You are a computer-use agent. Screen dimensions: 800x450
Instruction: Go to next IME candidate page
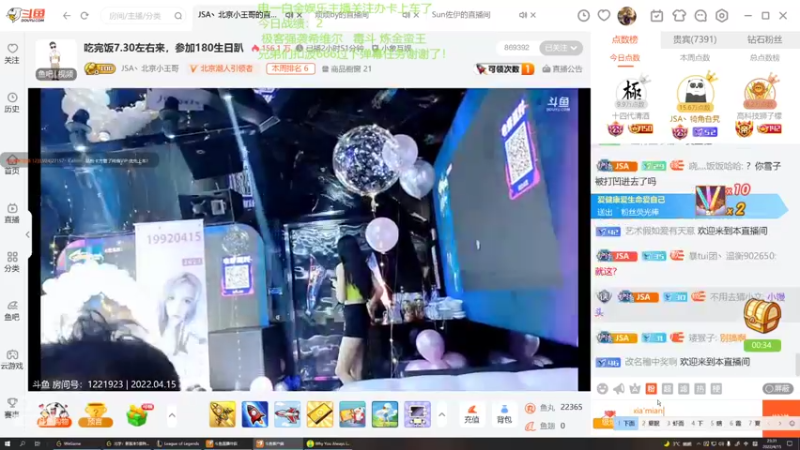point(780,423)
